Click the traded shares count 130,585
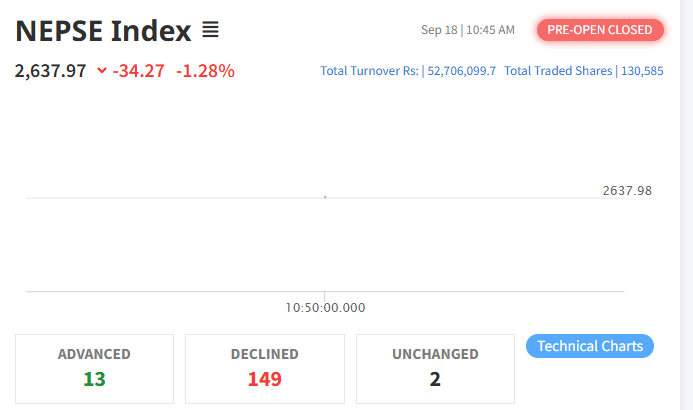The height and width of the screenshot is (410, 693). (x=642, y=71)
